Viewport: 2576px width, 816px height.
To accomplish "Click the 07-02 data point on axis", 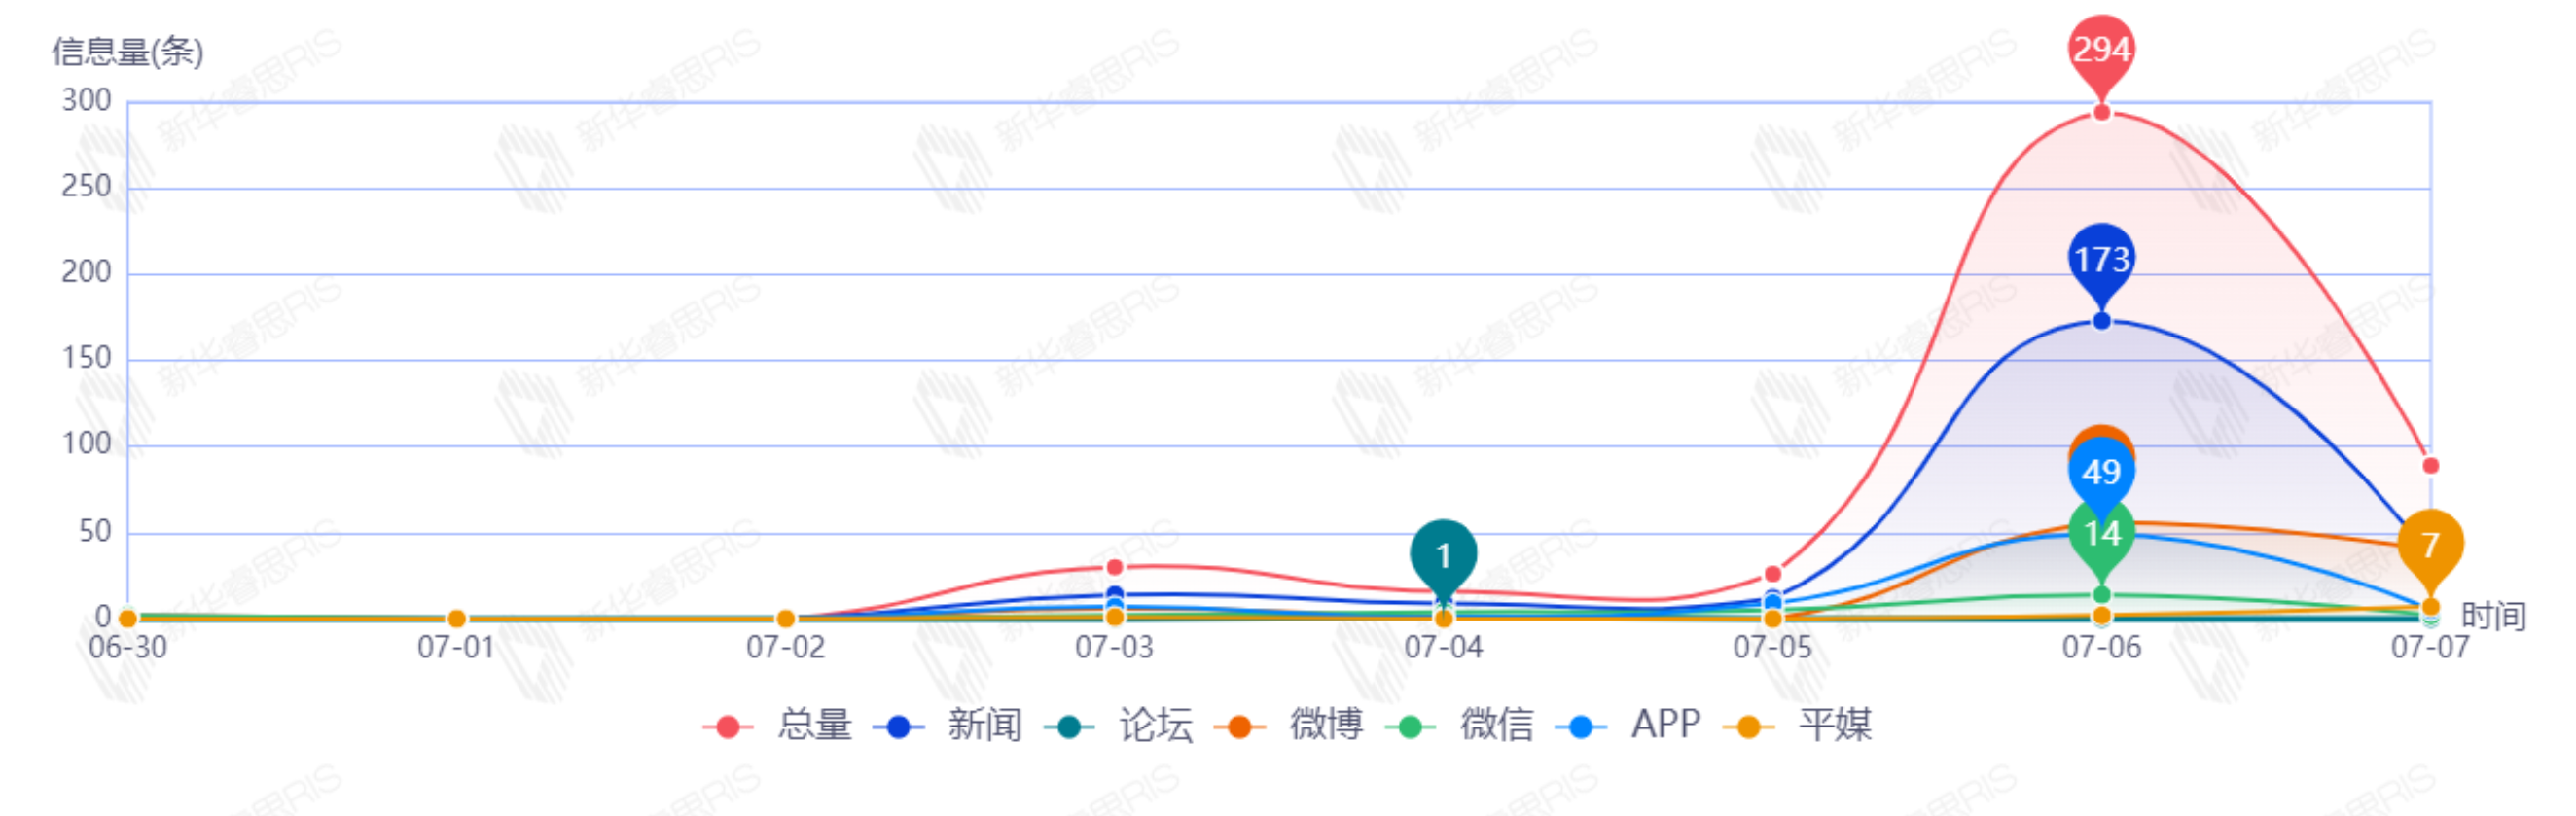I will [786, 619].
